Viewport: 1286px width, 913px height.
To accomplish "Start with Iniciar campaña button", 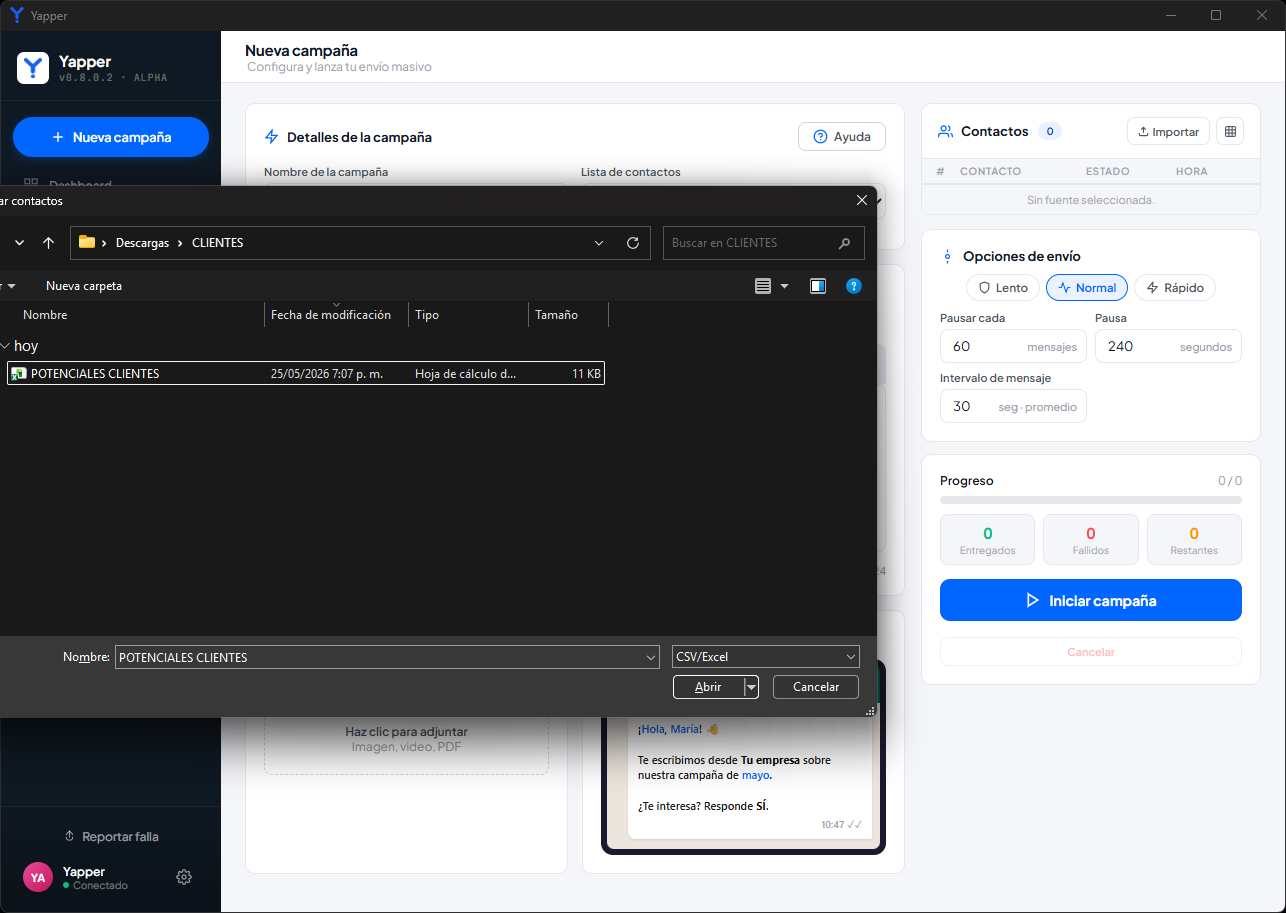I will pyautogui.click(x=1091, y=601).
